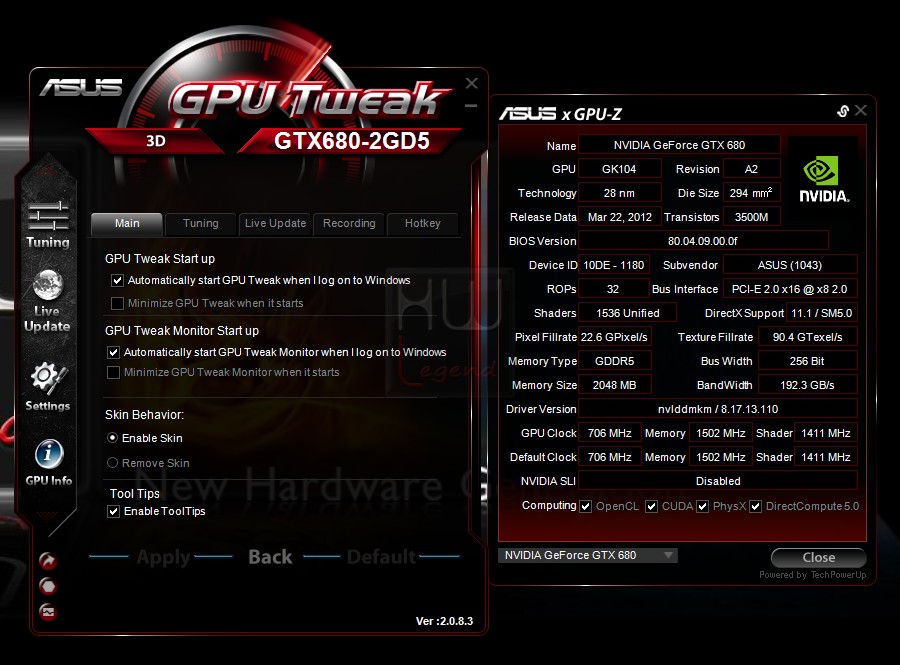Click the Close button in GPU-Z
Screen dimensions: 900x665
[818, 557]
